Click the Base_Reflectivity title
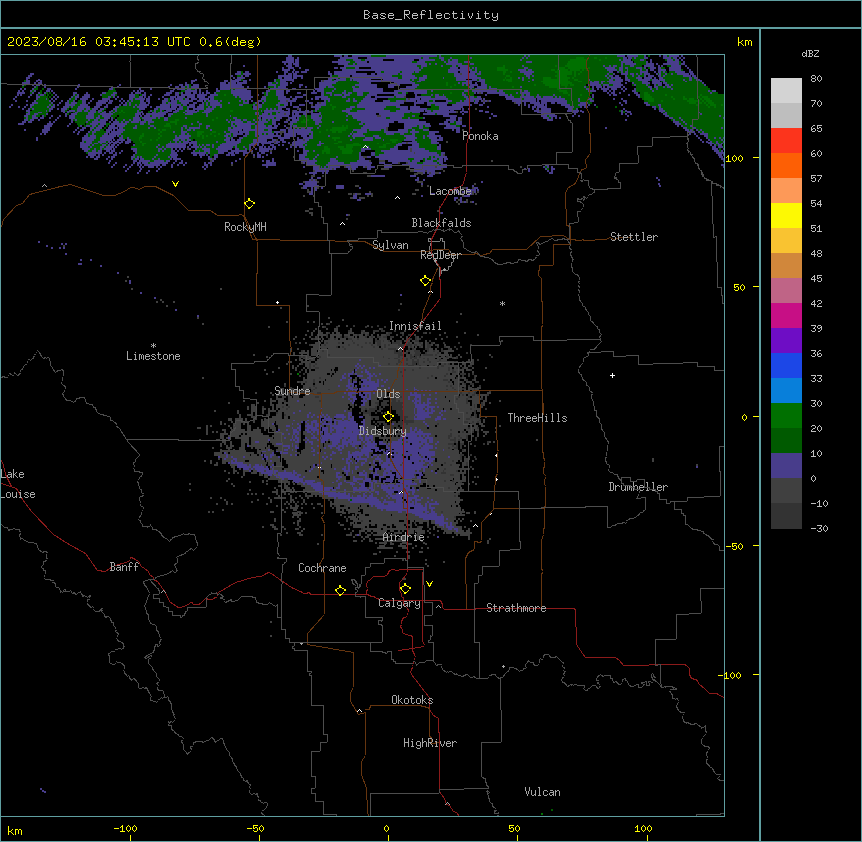This screenshot has width=862, height=842. (x=431, y=15)
